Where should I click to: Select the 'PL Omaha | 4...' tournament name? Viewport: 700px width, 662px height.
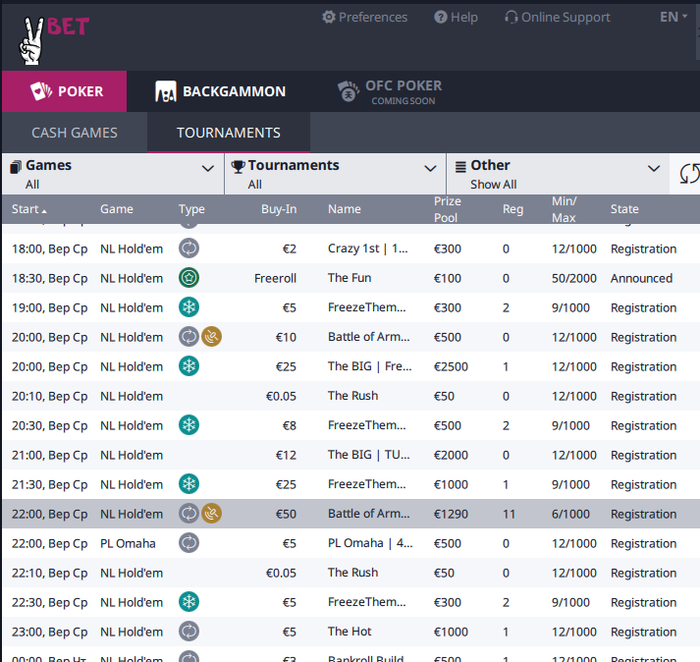click(x=371, y=543)
